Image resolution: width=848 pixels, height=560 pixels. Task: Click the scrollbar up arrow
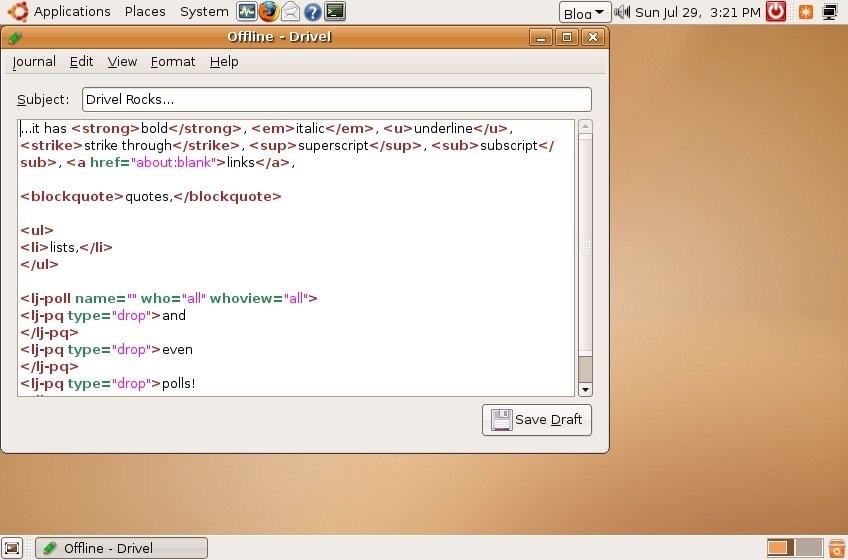point(585,127)
